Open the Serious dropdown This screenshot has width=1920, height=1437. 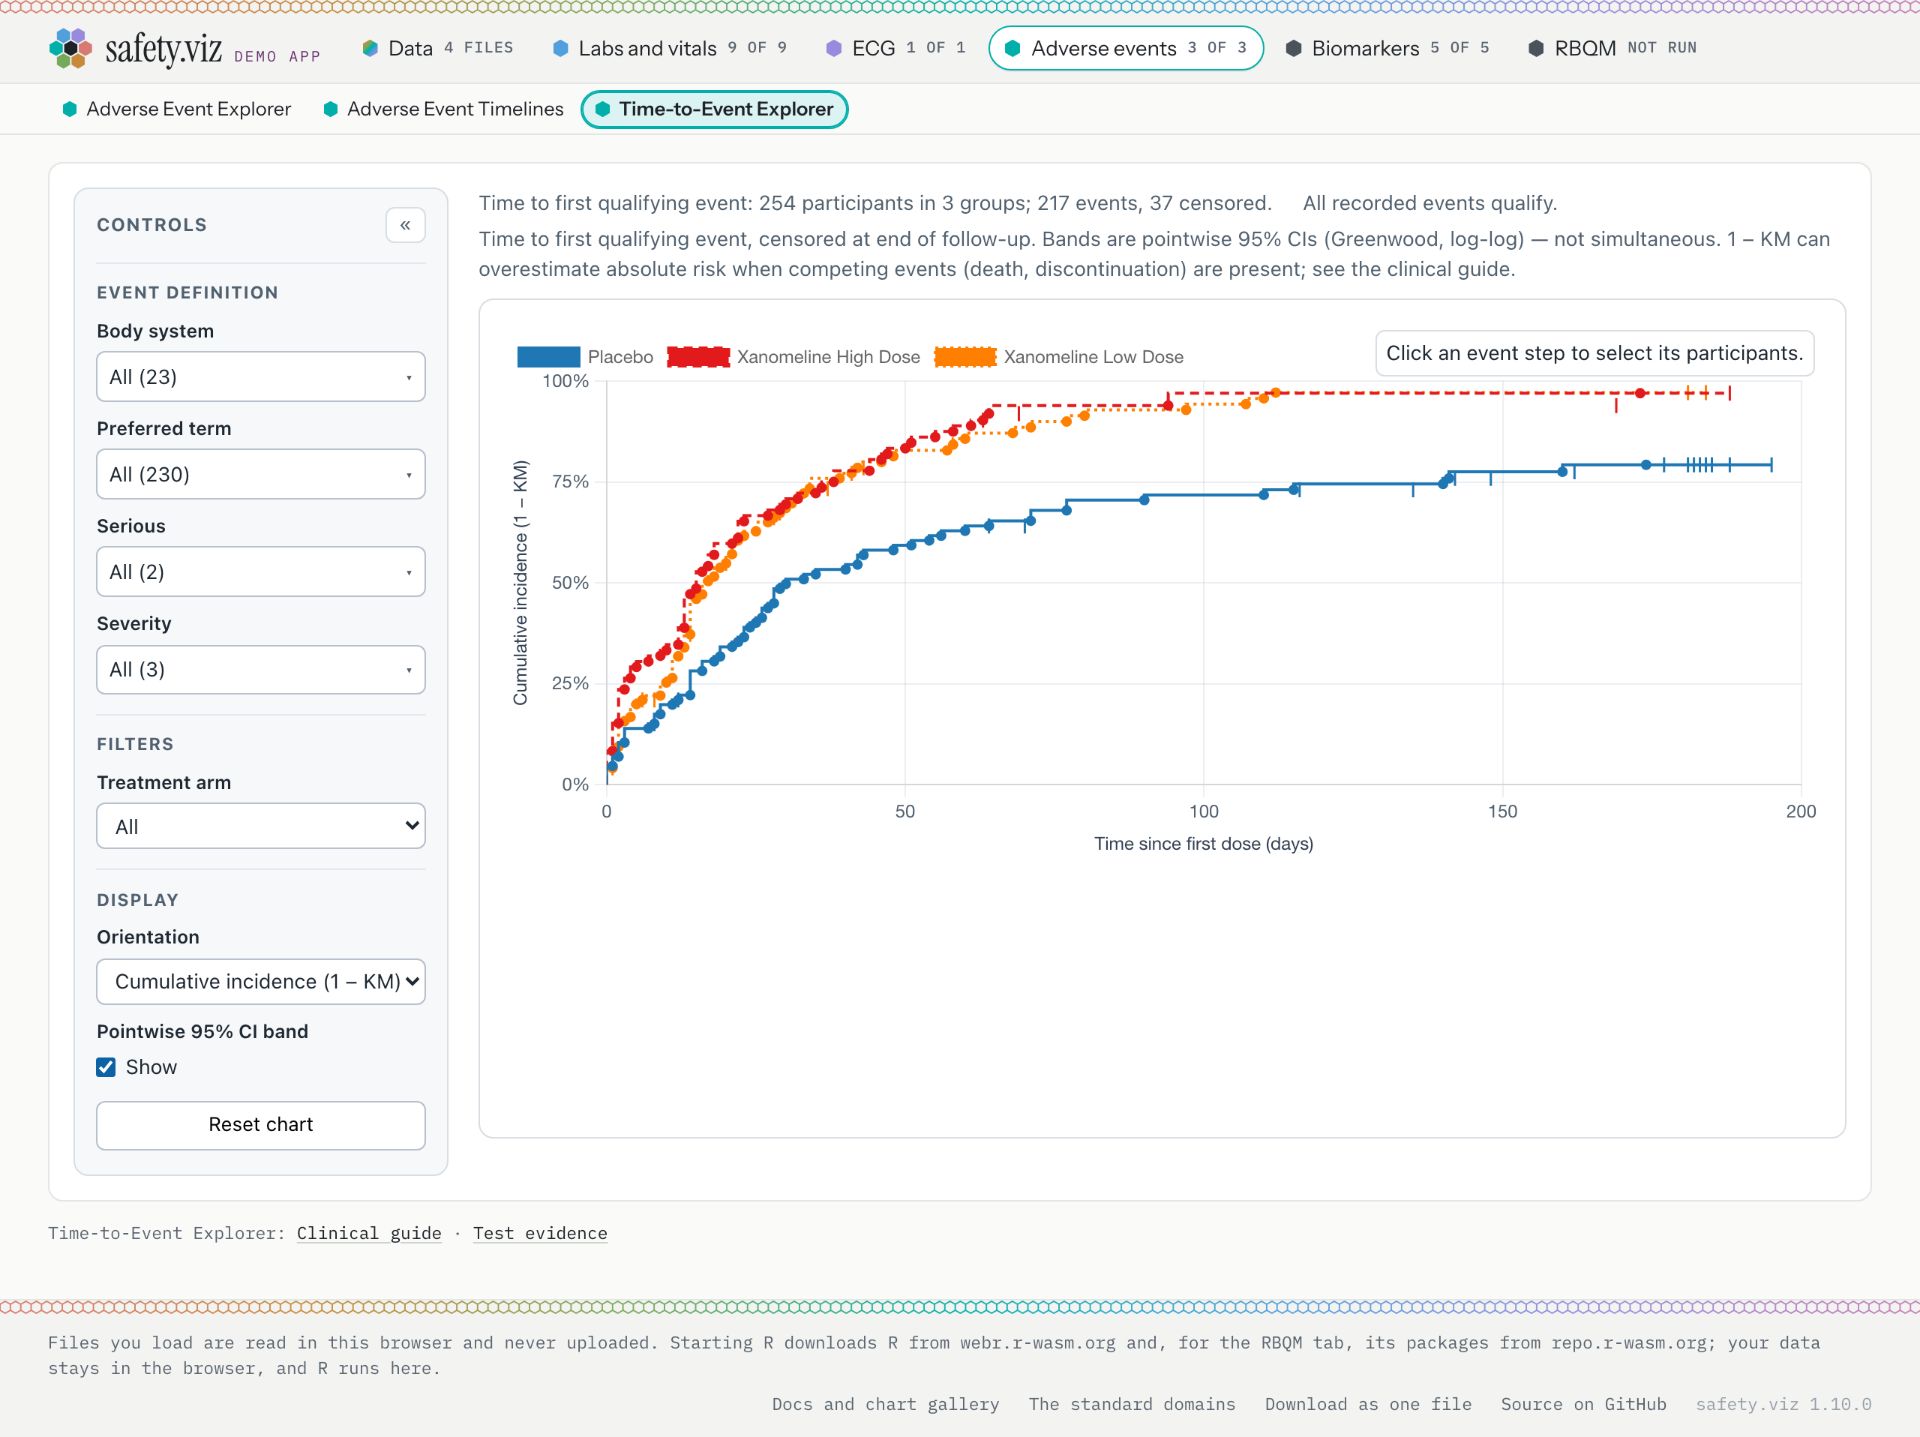click(x=261, y=572)
